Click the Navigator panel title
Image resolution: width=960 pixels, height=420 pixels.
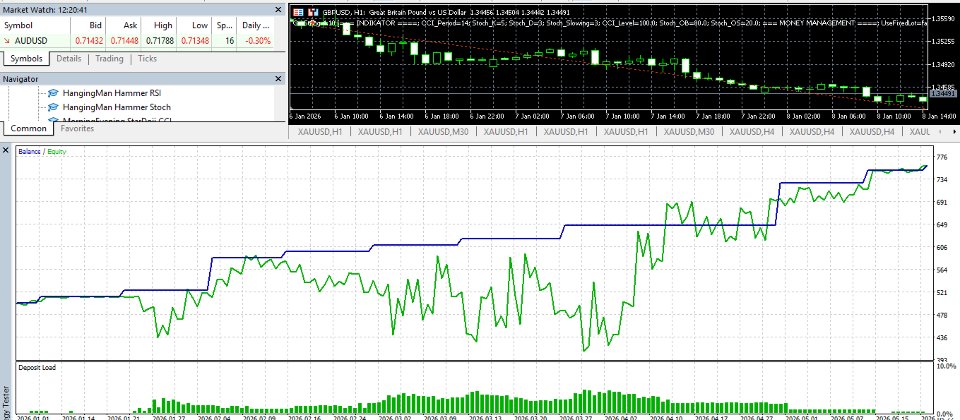20,79
